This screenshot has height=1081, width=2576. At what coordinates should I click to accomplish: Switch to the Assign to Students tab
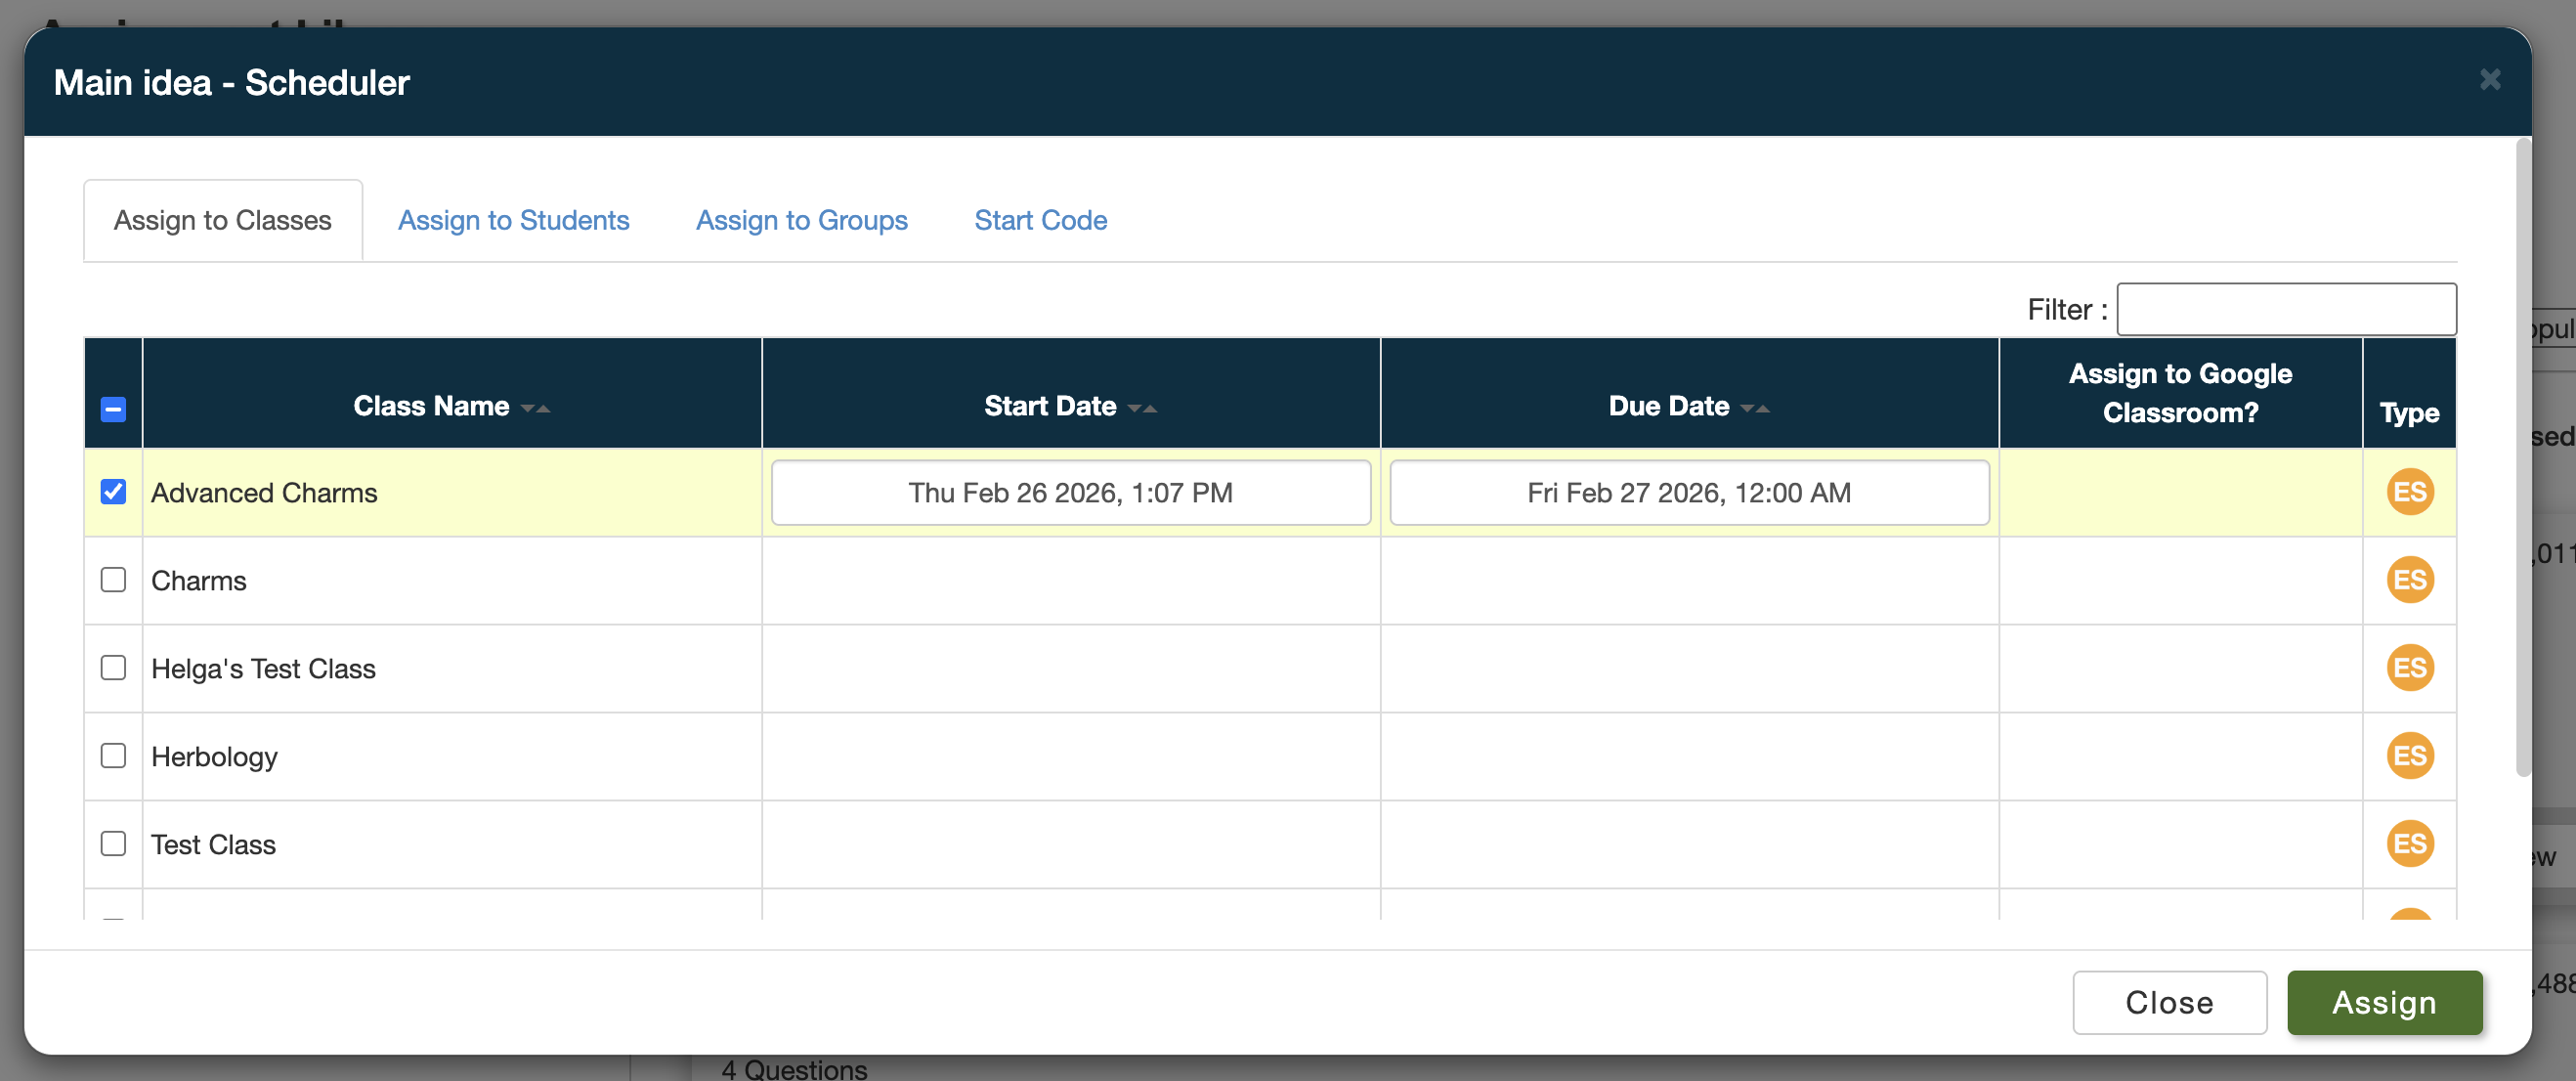[x=513, y=220]
